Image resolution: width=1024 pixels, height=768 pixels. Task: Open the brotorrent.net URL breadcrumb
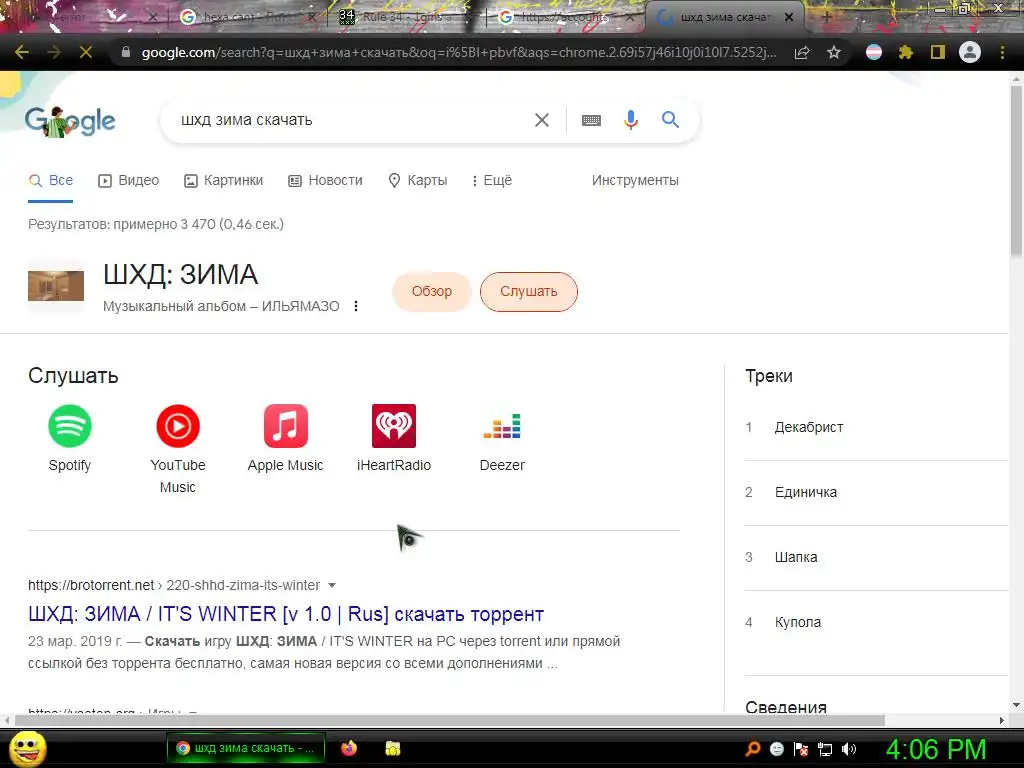(x=174, y=585)
